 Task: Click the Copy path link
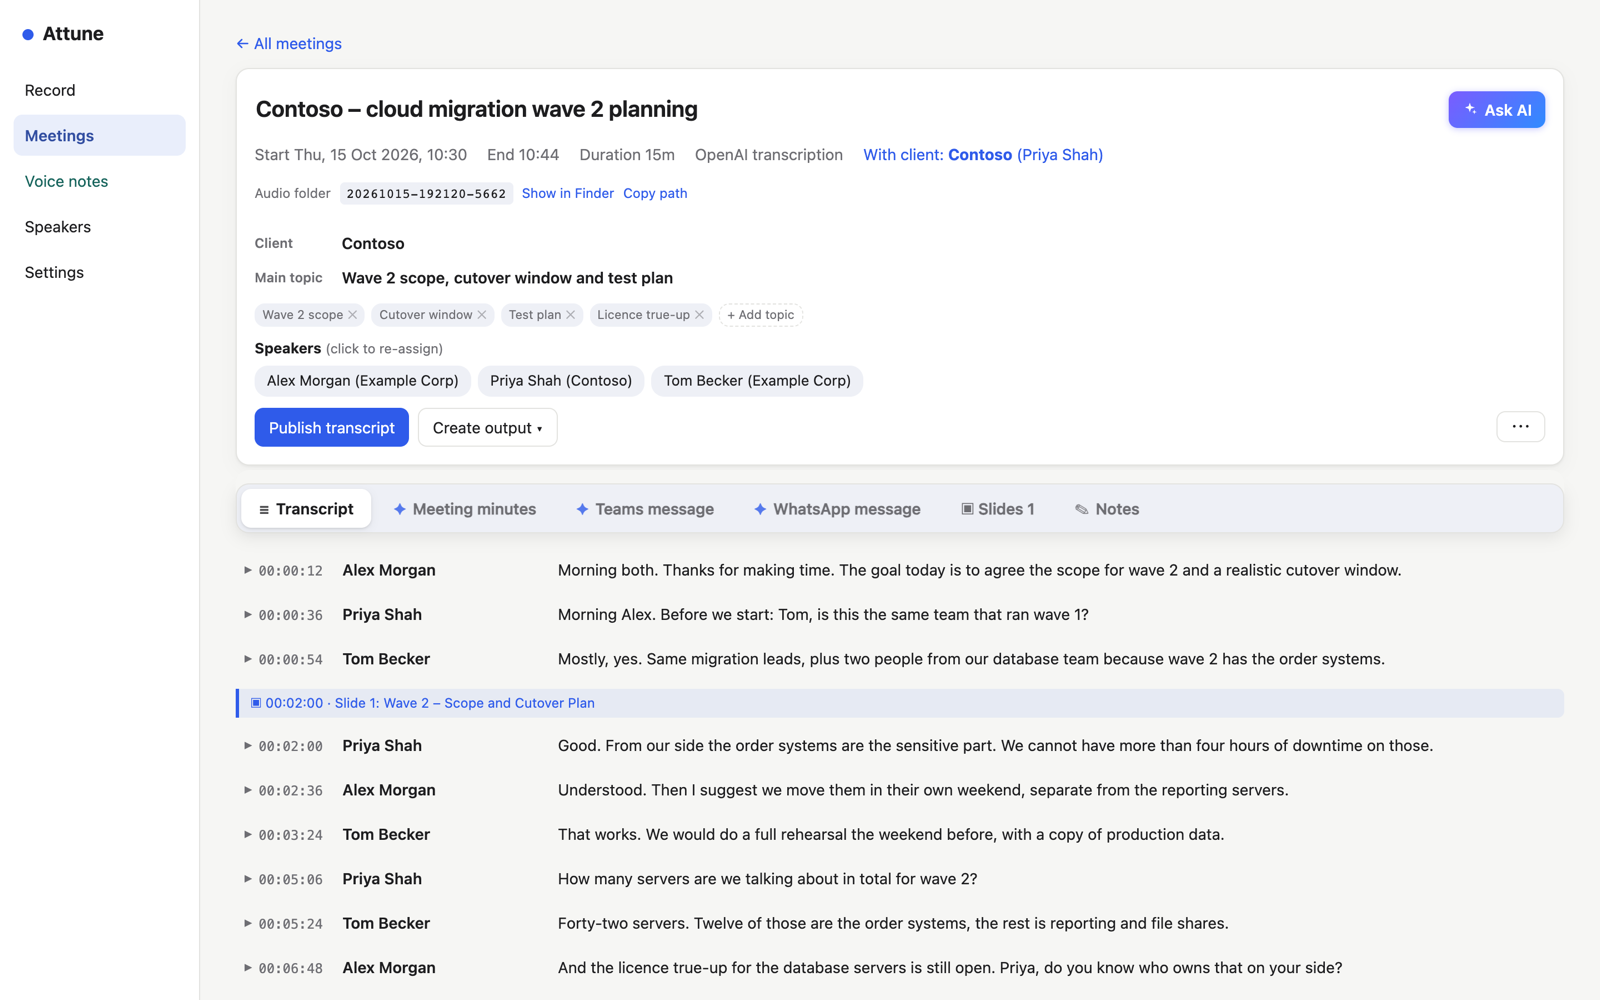pyautogui.click(x=655, y=193)
